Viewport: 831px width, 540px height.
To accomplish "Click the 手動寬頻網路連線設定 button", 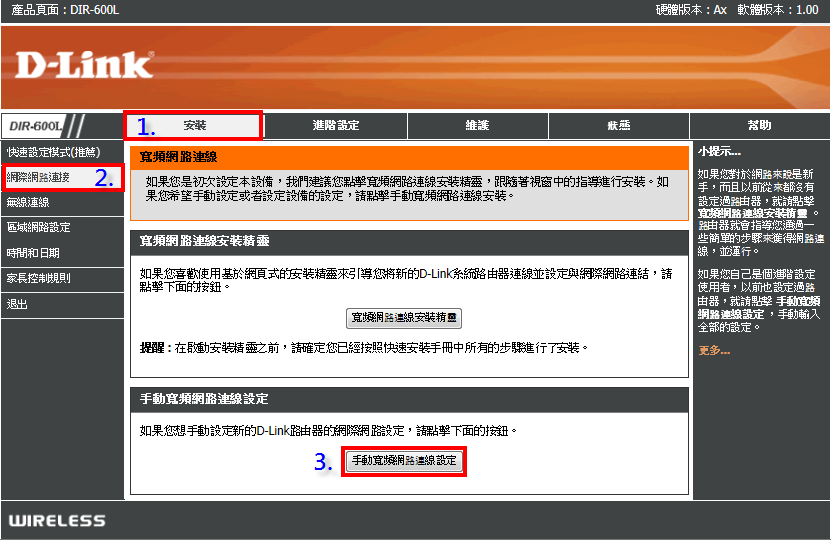I will (404, 461).
